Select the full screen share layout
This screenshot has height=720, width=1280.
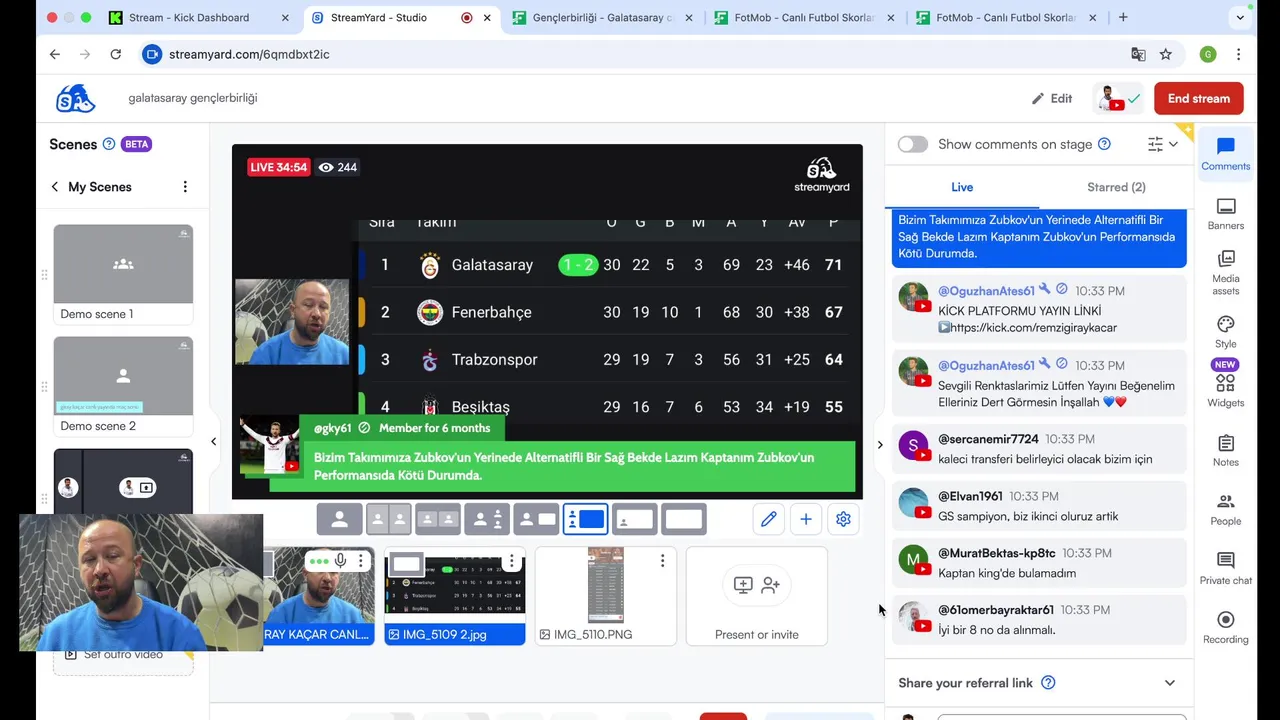(683, 519)
